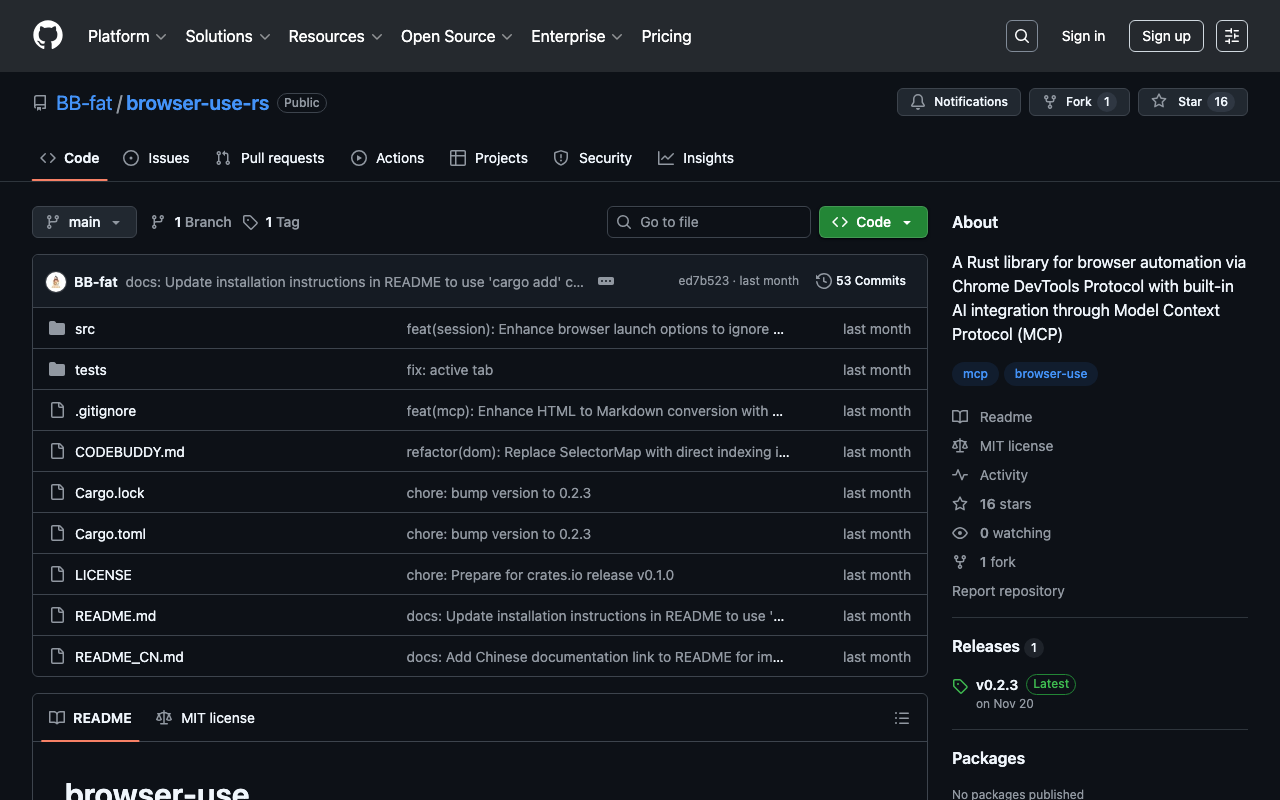Screen dimensions: 1280x800
Task: Select the mcp topic tag
Action: coord(975,374)
